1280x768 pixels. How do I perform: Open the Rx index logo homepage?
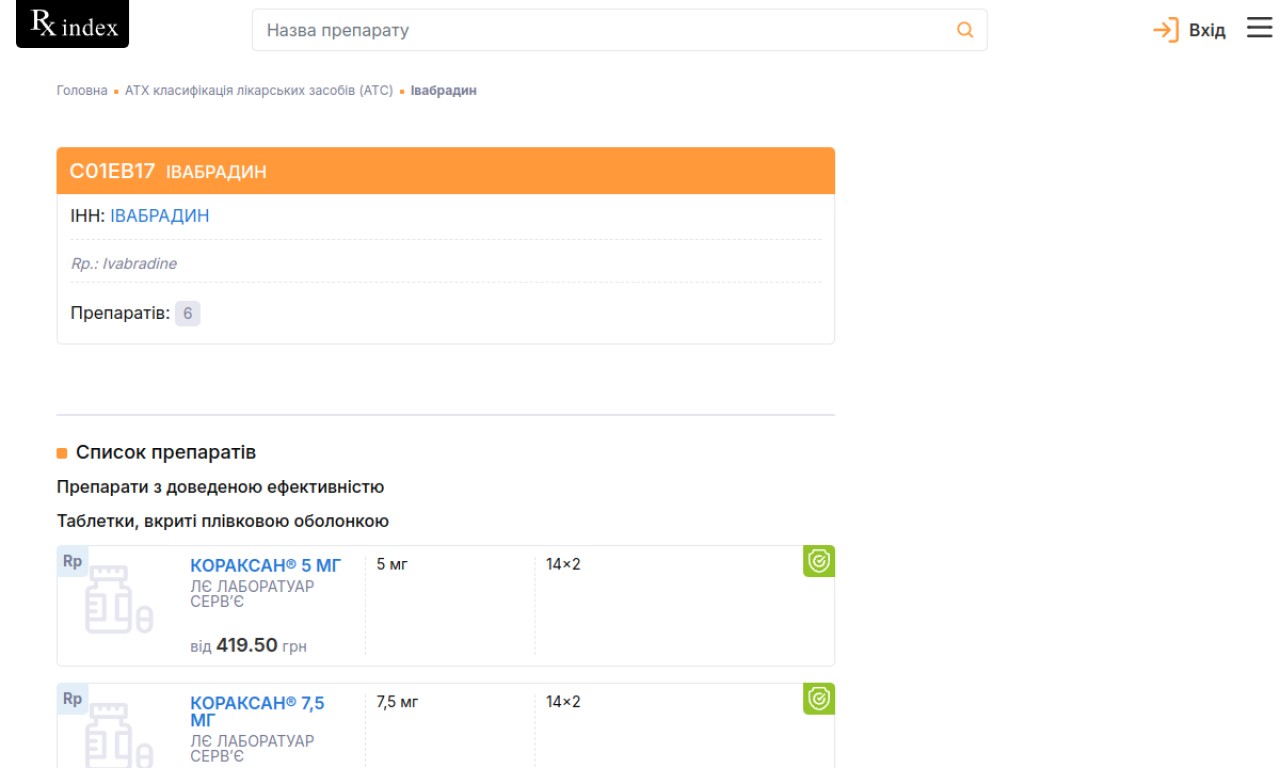point(72,24)
